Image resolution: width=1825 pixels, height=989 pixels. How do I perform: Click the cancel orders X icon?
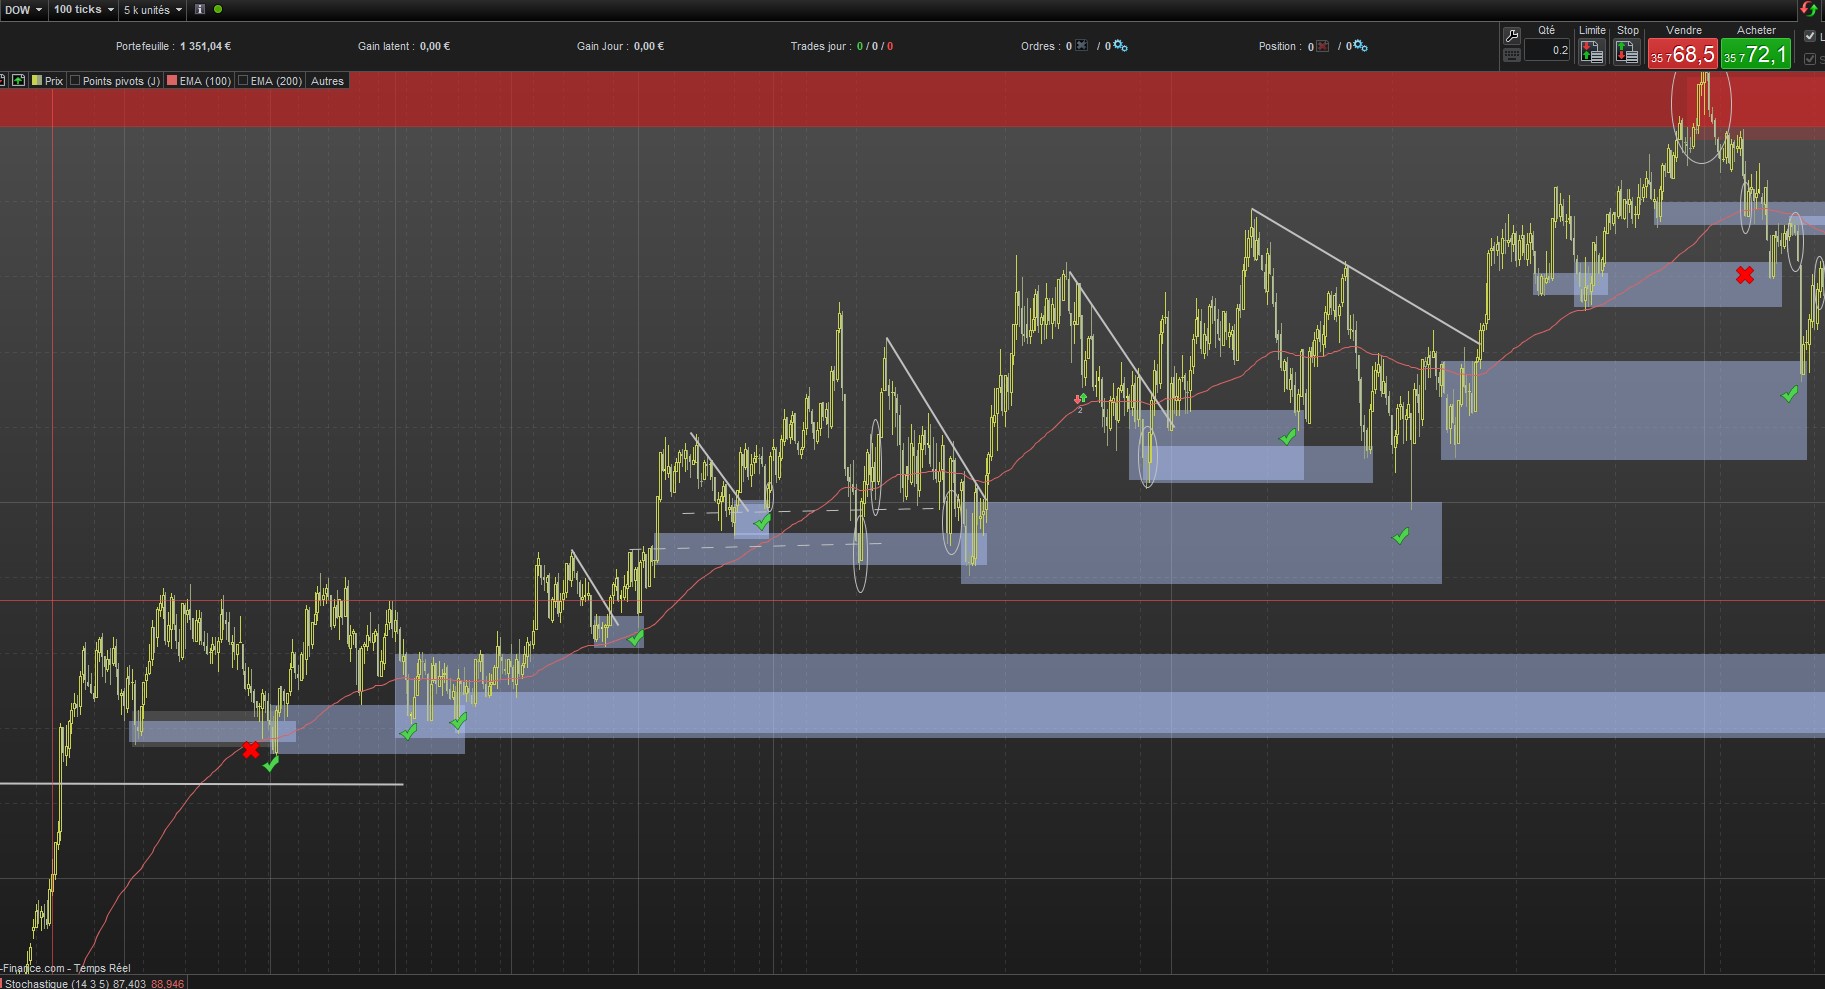coord(1082,46)
